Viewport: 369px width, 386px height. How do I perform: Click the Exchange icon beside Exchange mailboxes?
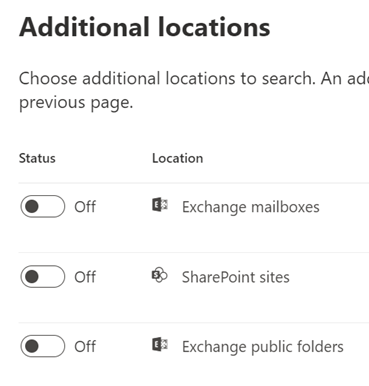click(x=160, y=205)
